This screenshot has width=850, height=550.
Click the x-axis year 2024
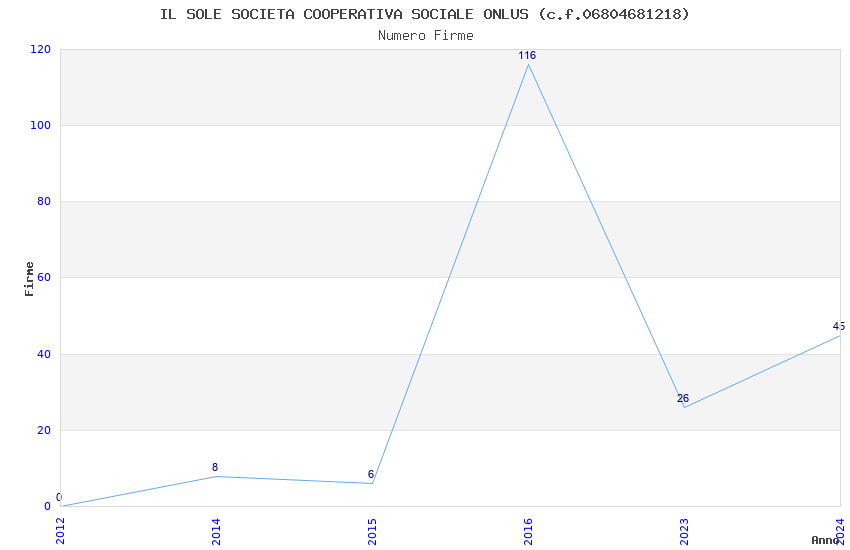point(840,531)
